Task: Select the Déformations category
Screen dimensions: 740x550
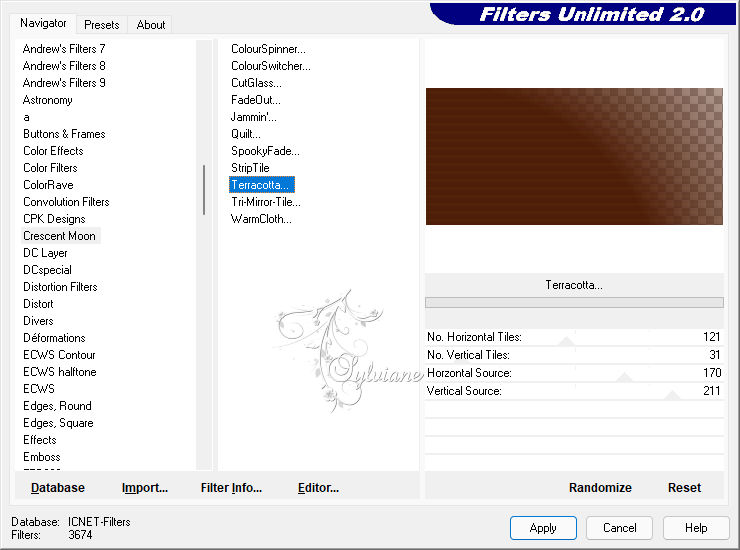Action: 54,338
